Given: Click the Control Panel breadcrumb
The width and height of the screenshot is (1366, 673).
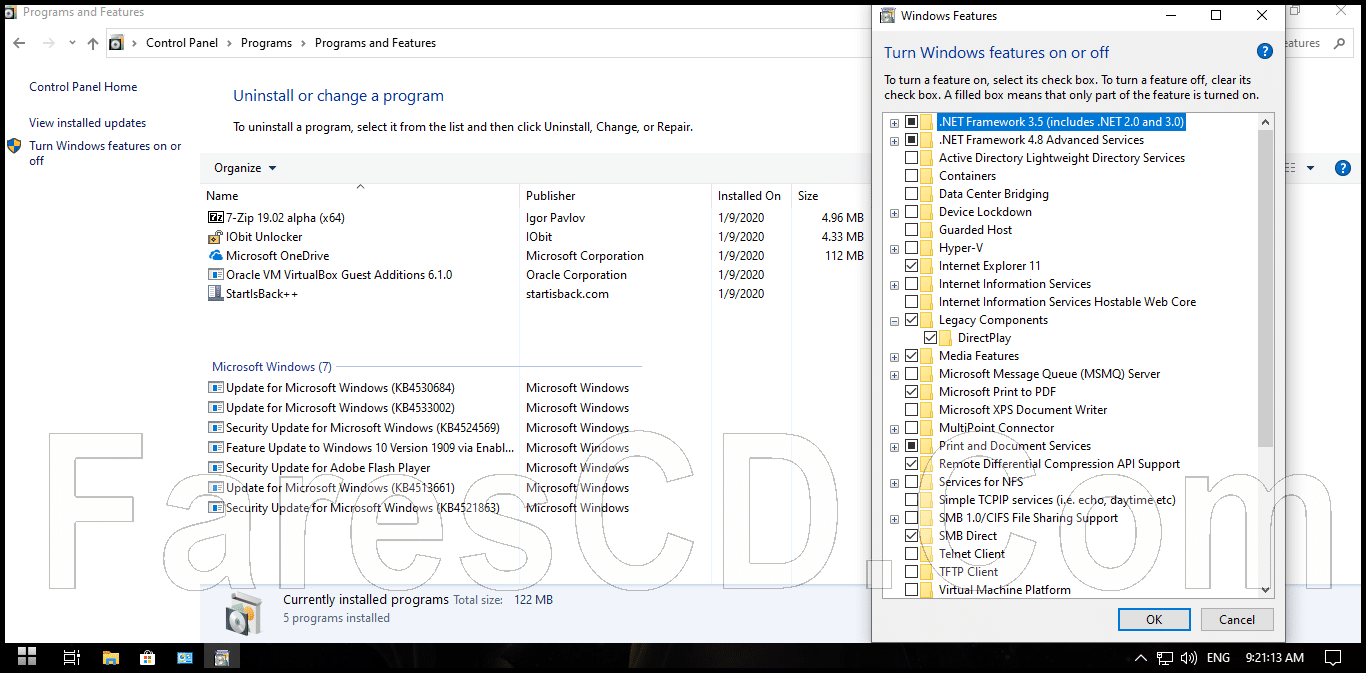Looking at the screenshot, I should 182,43.
